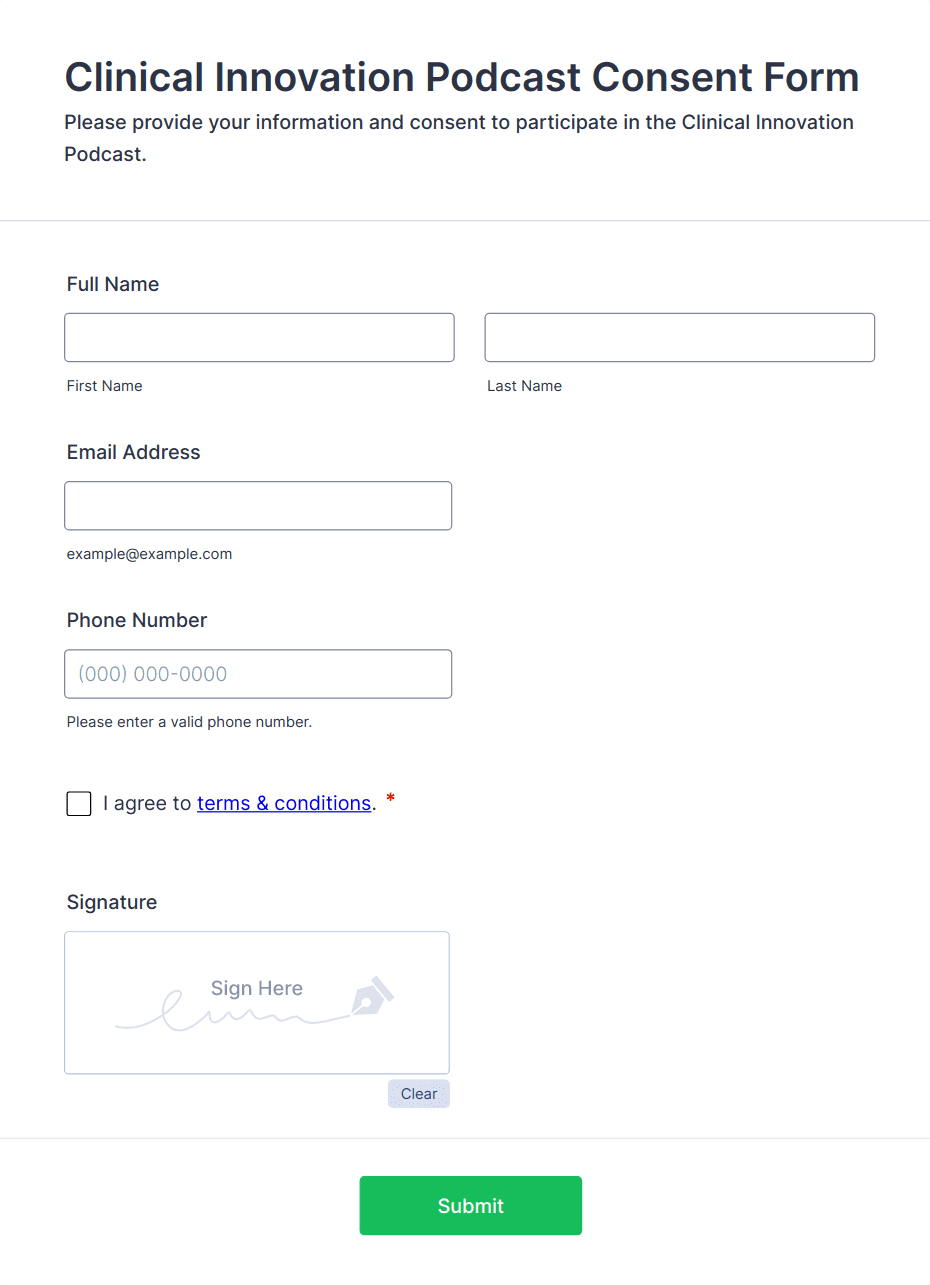930x1285 pixels.
Task: Click the 'Please enter a valid phone number' hint
Action: tap(189, 722)
